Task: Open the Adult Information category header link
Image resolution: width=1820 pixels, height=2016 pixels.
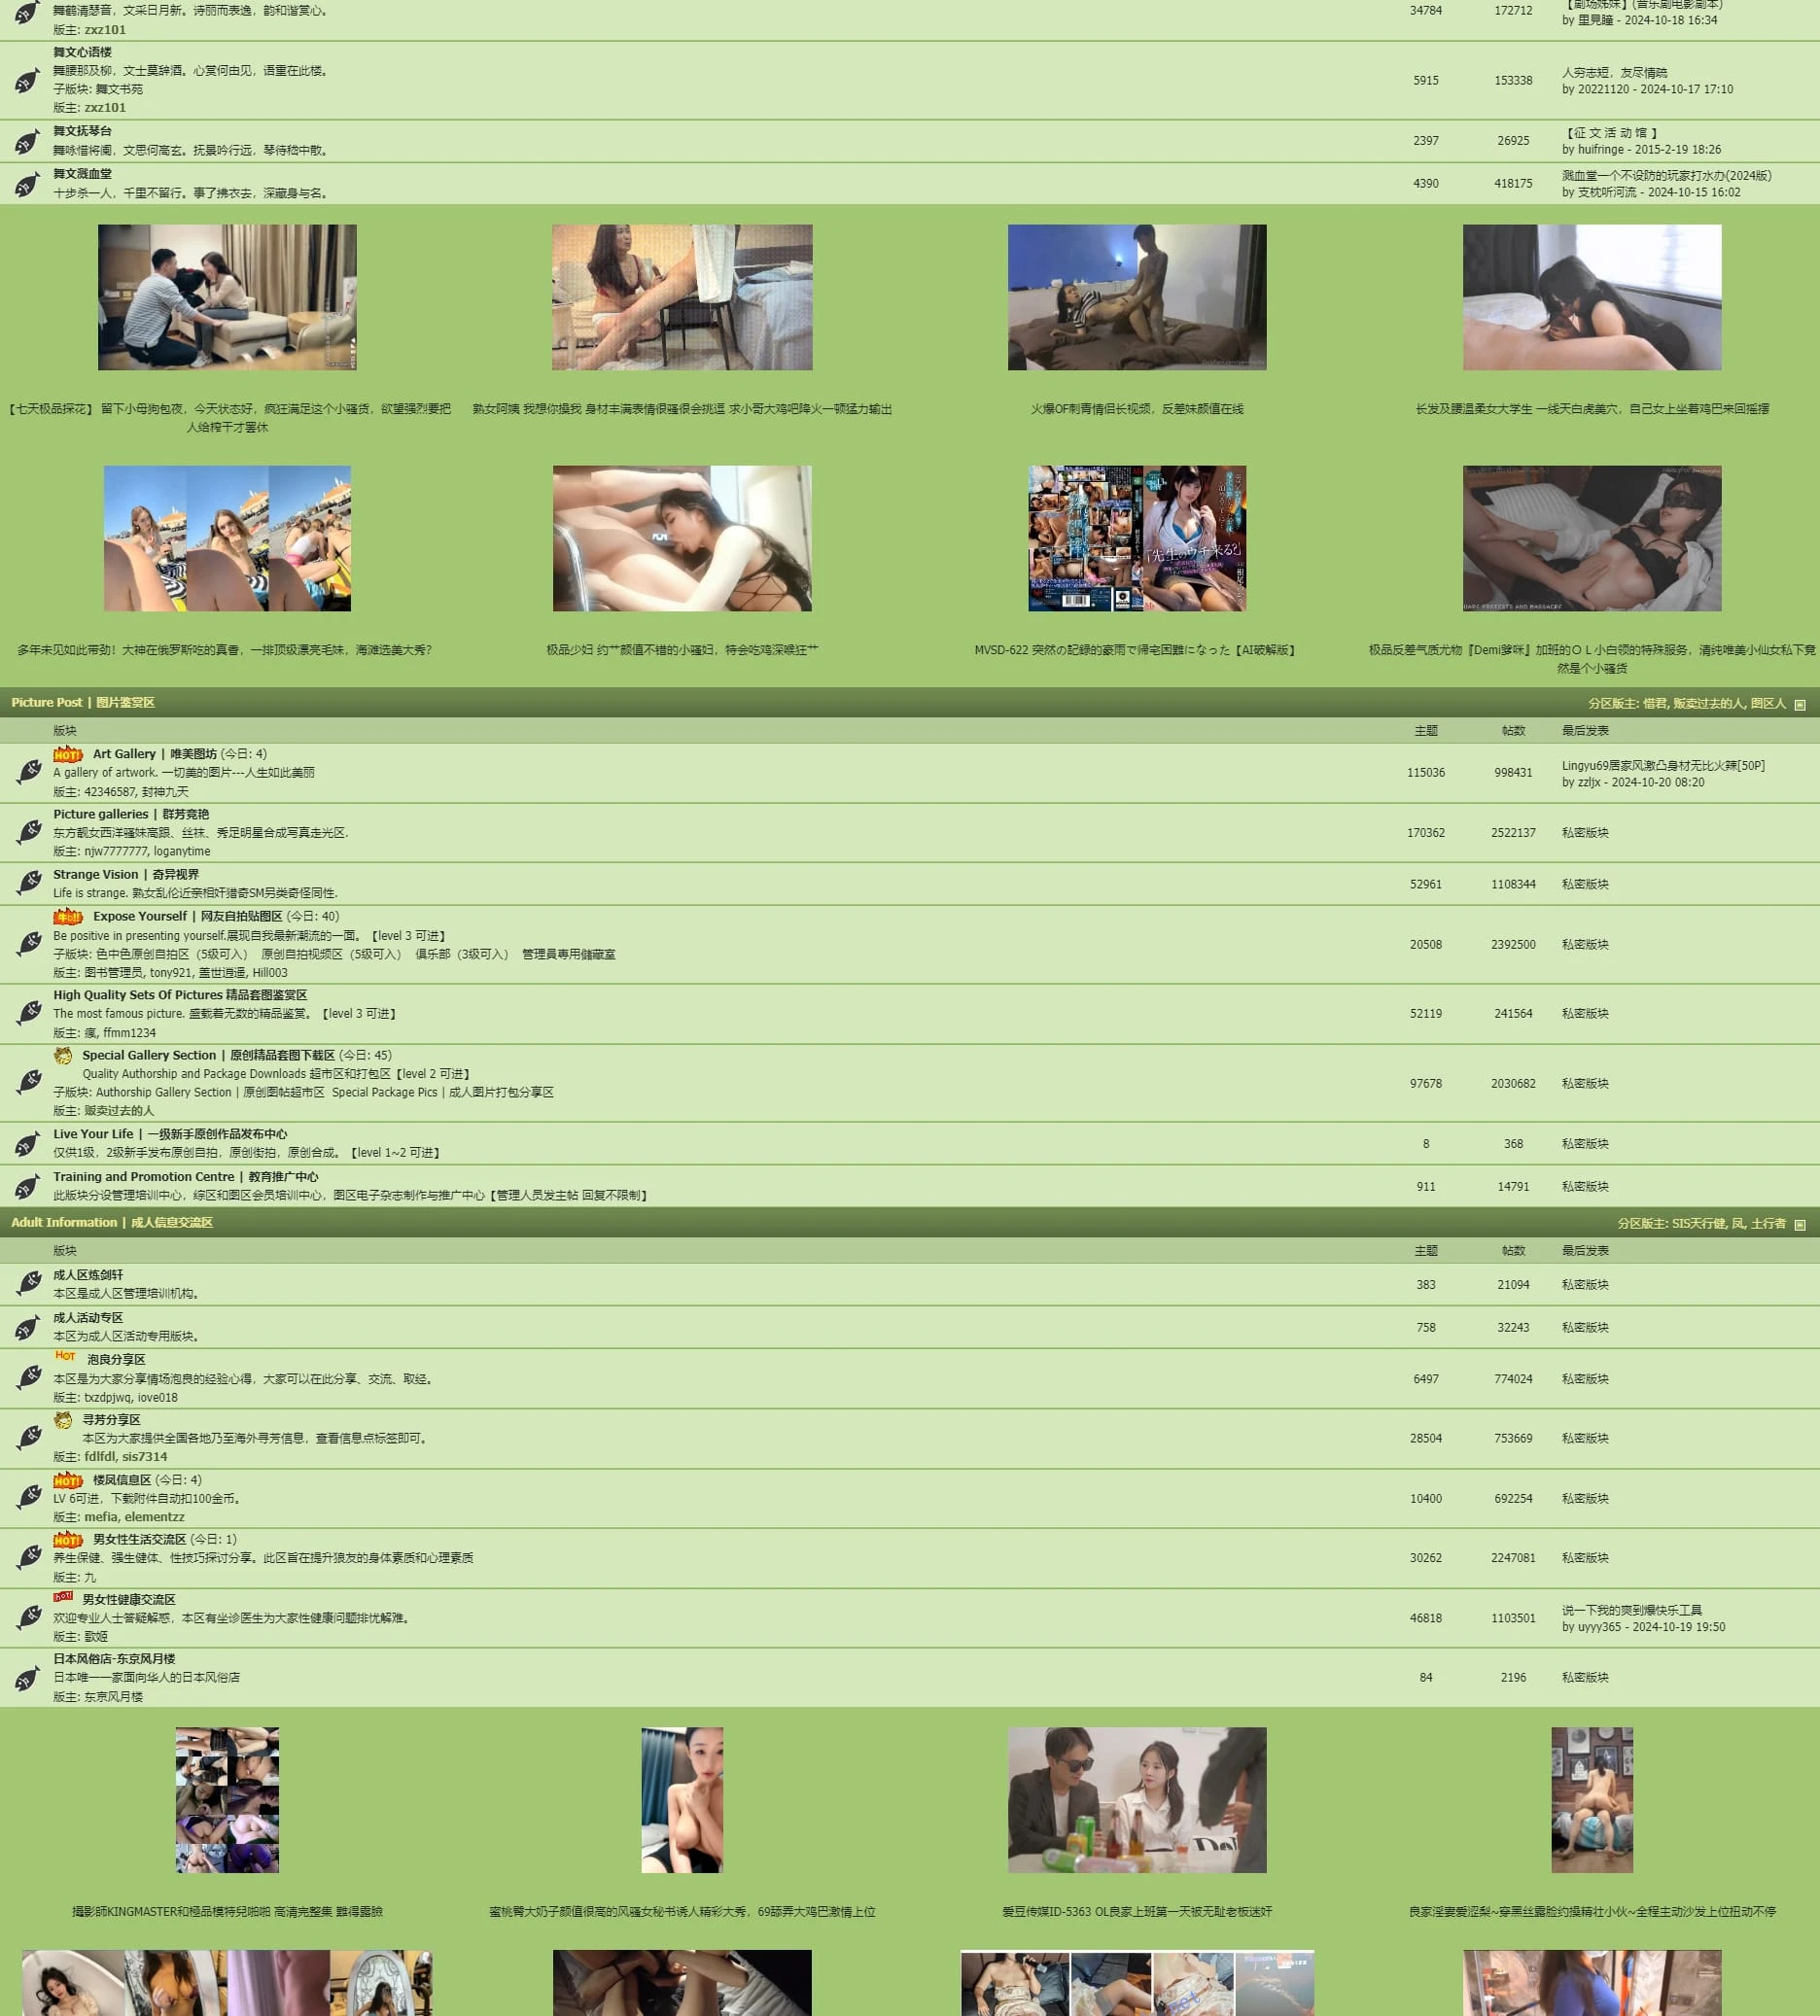Action: pyautogui.click(x=112, y=1222)
